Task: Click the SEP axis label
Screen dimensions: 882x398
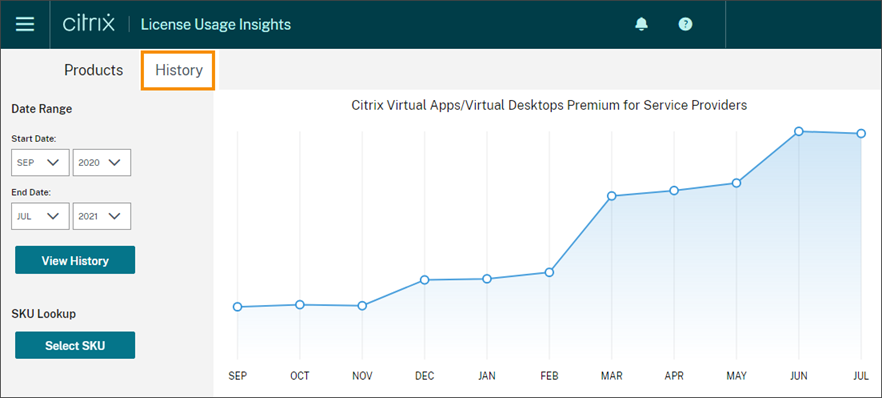Action: click(237, 376)
